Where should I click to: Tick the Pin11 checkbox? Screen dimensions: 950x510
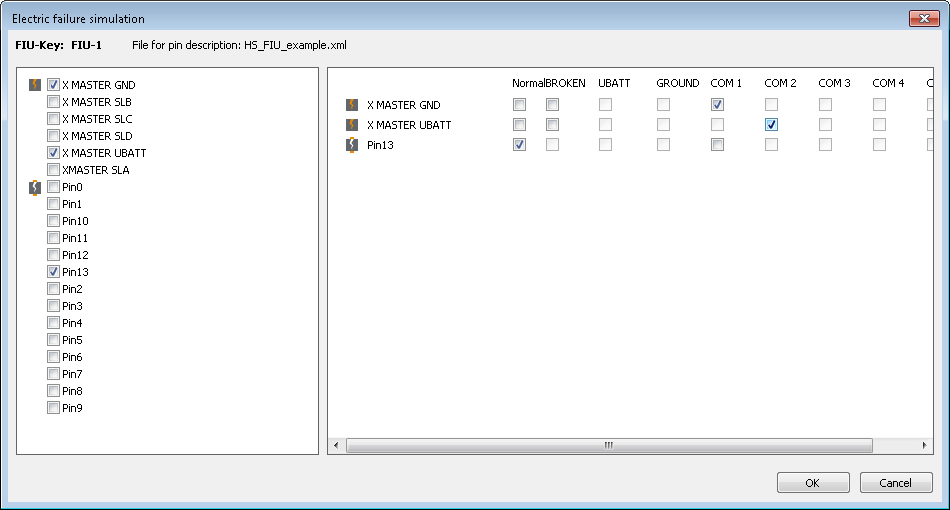point(53,237)
